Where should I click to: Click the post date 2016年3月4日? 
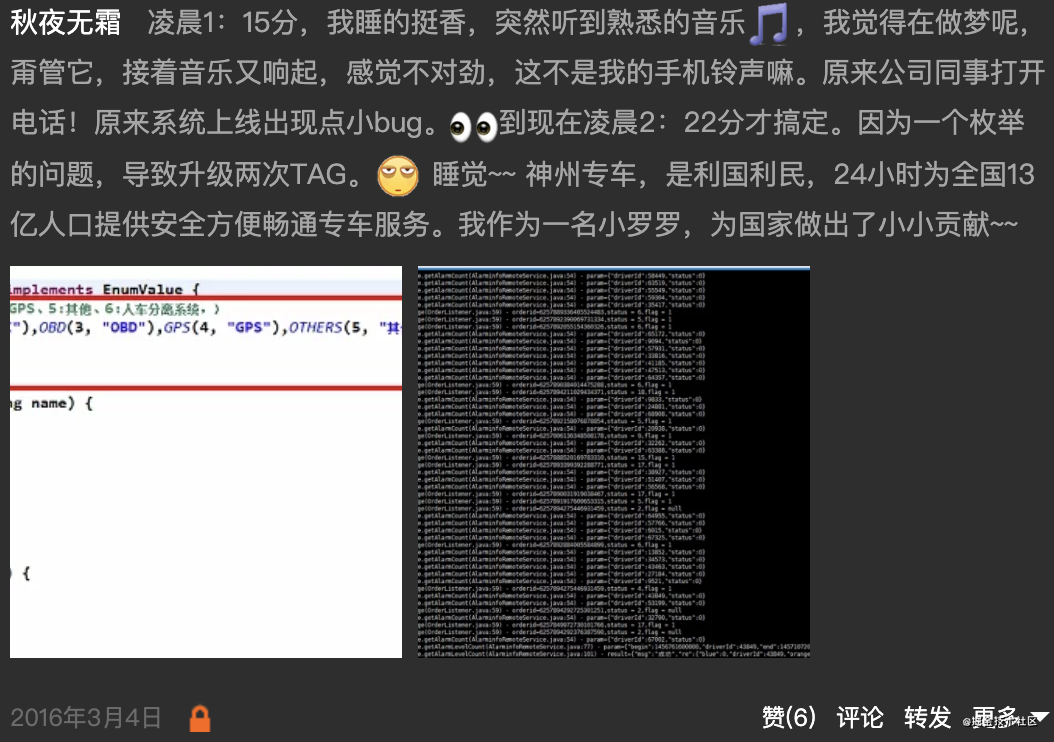click(86, 718)
